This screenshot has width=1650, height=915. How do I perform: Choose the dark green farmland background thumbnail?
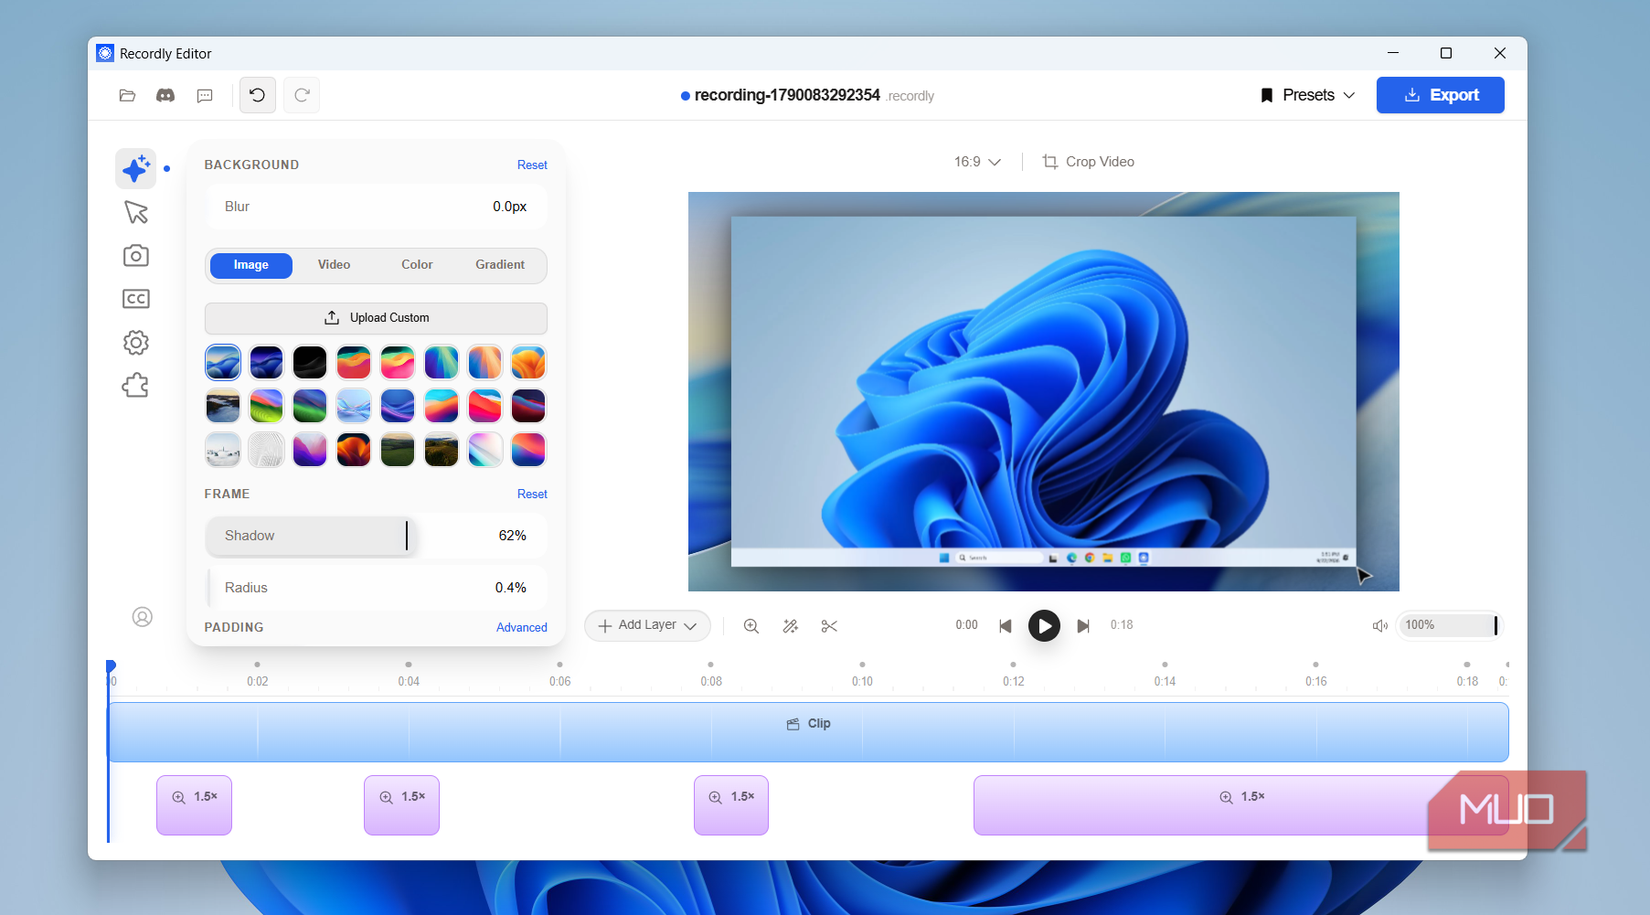(397, 450)
